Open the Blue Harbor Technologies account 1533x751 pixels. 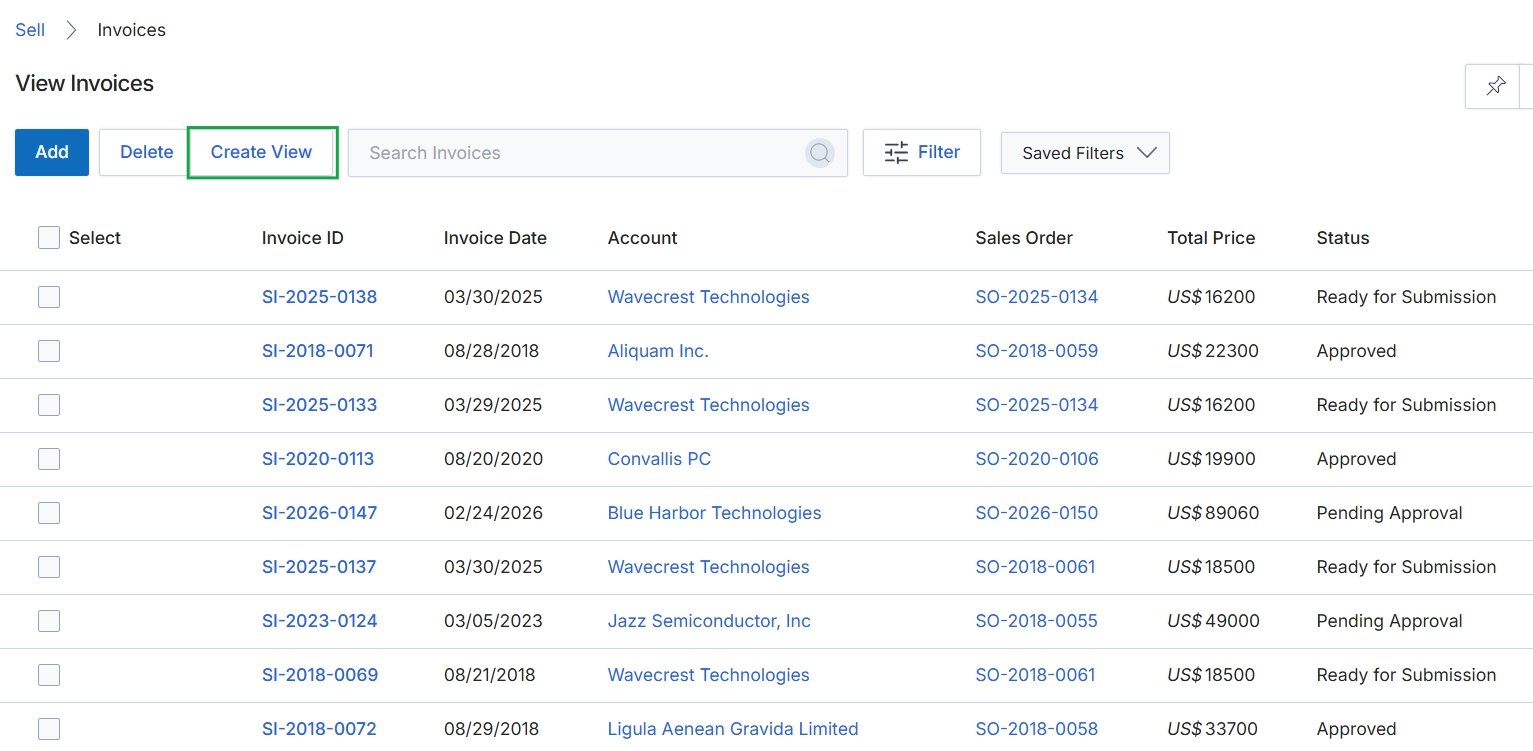coord(714,513)
